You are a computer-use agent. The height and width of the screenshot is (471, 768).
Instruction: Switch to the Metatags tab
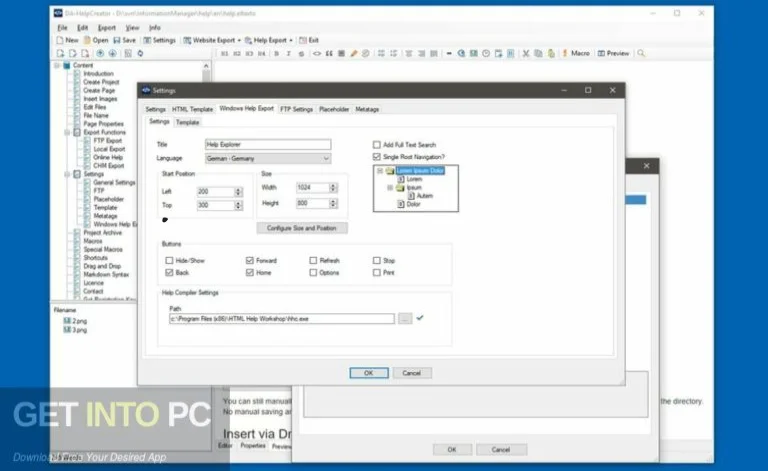pyautogui.click(x=367, y=109)
